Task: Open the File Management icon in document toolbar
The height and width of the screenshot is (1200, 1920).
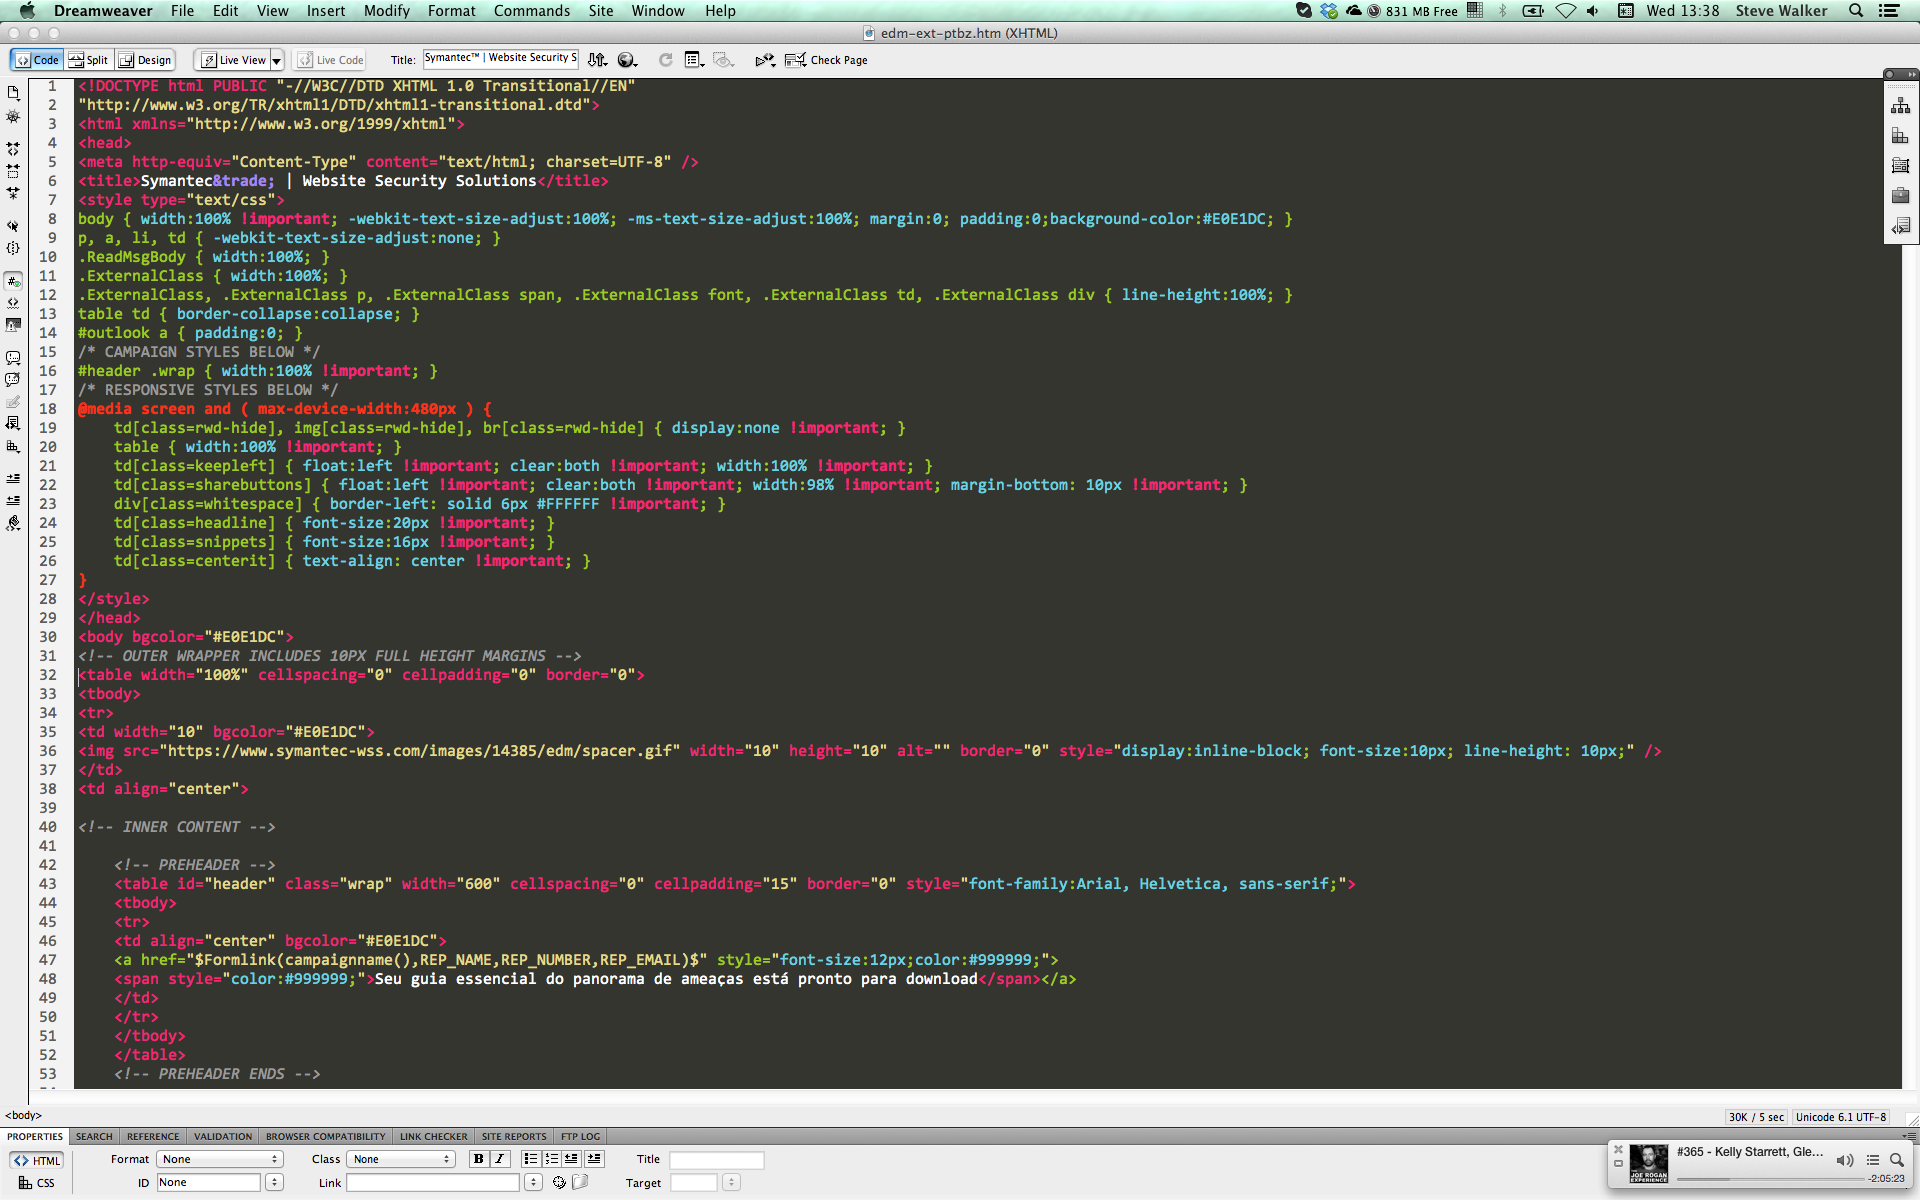Action: pyautogui.click(x=596, y=60)
